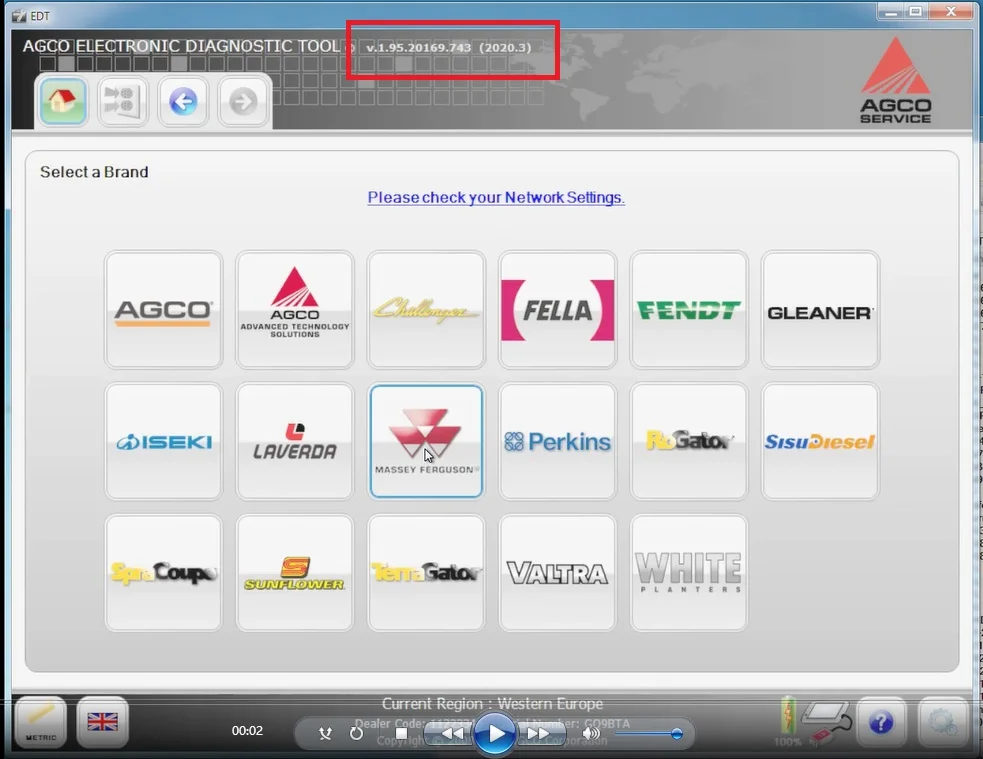Open Help with the question mark button
The height and width of the screenshot is (759, 983).
881,723
